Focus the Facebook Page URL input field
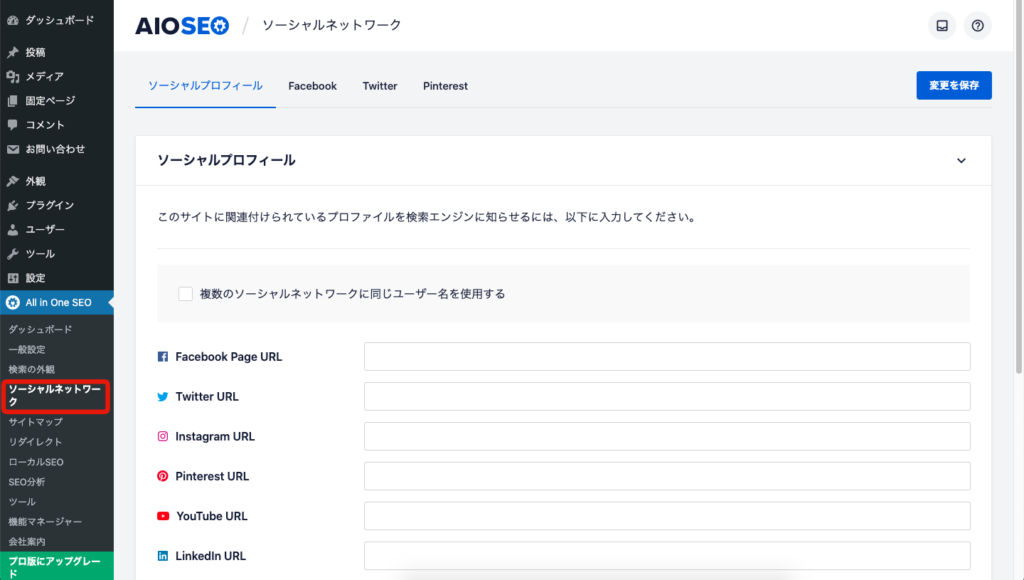This screenshot has width=1024, height=580. tap(667, 357)
